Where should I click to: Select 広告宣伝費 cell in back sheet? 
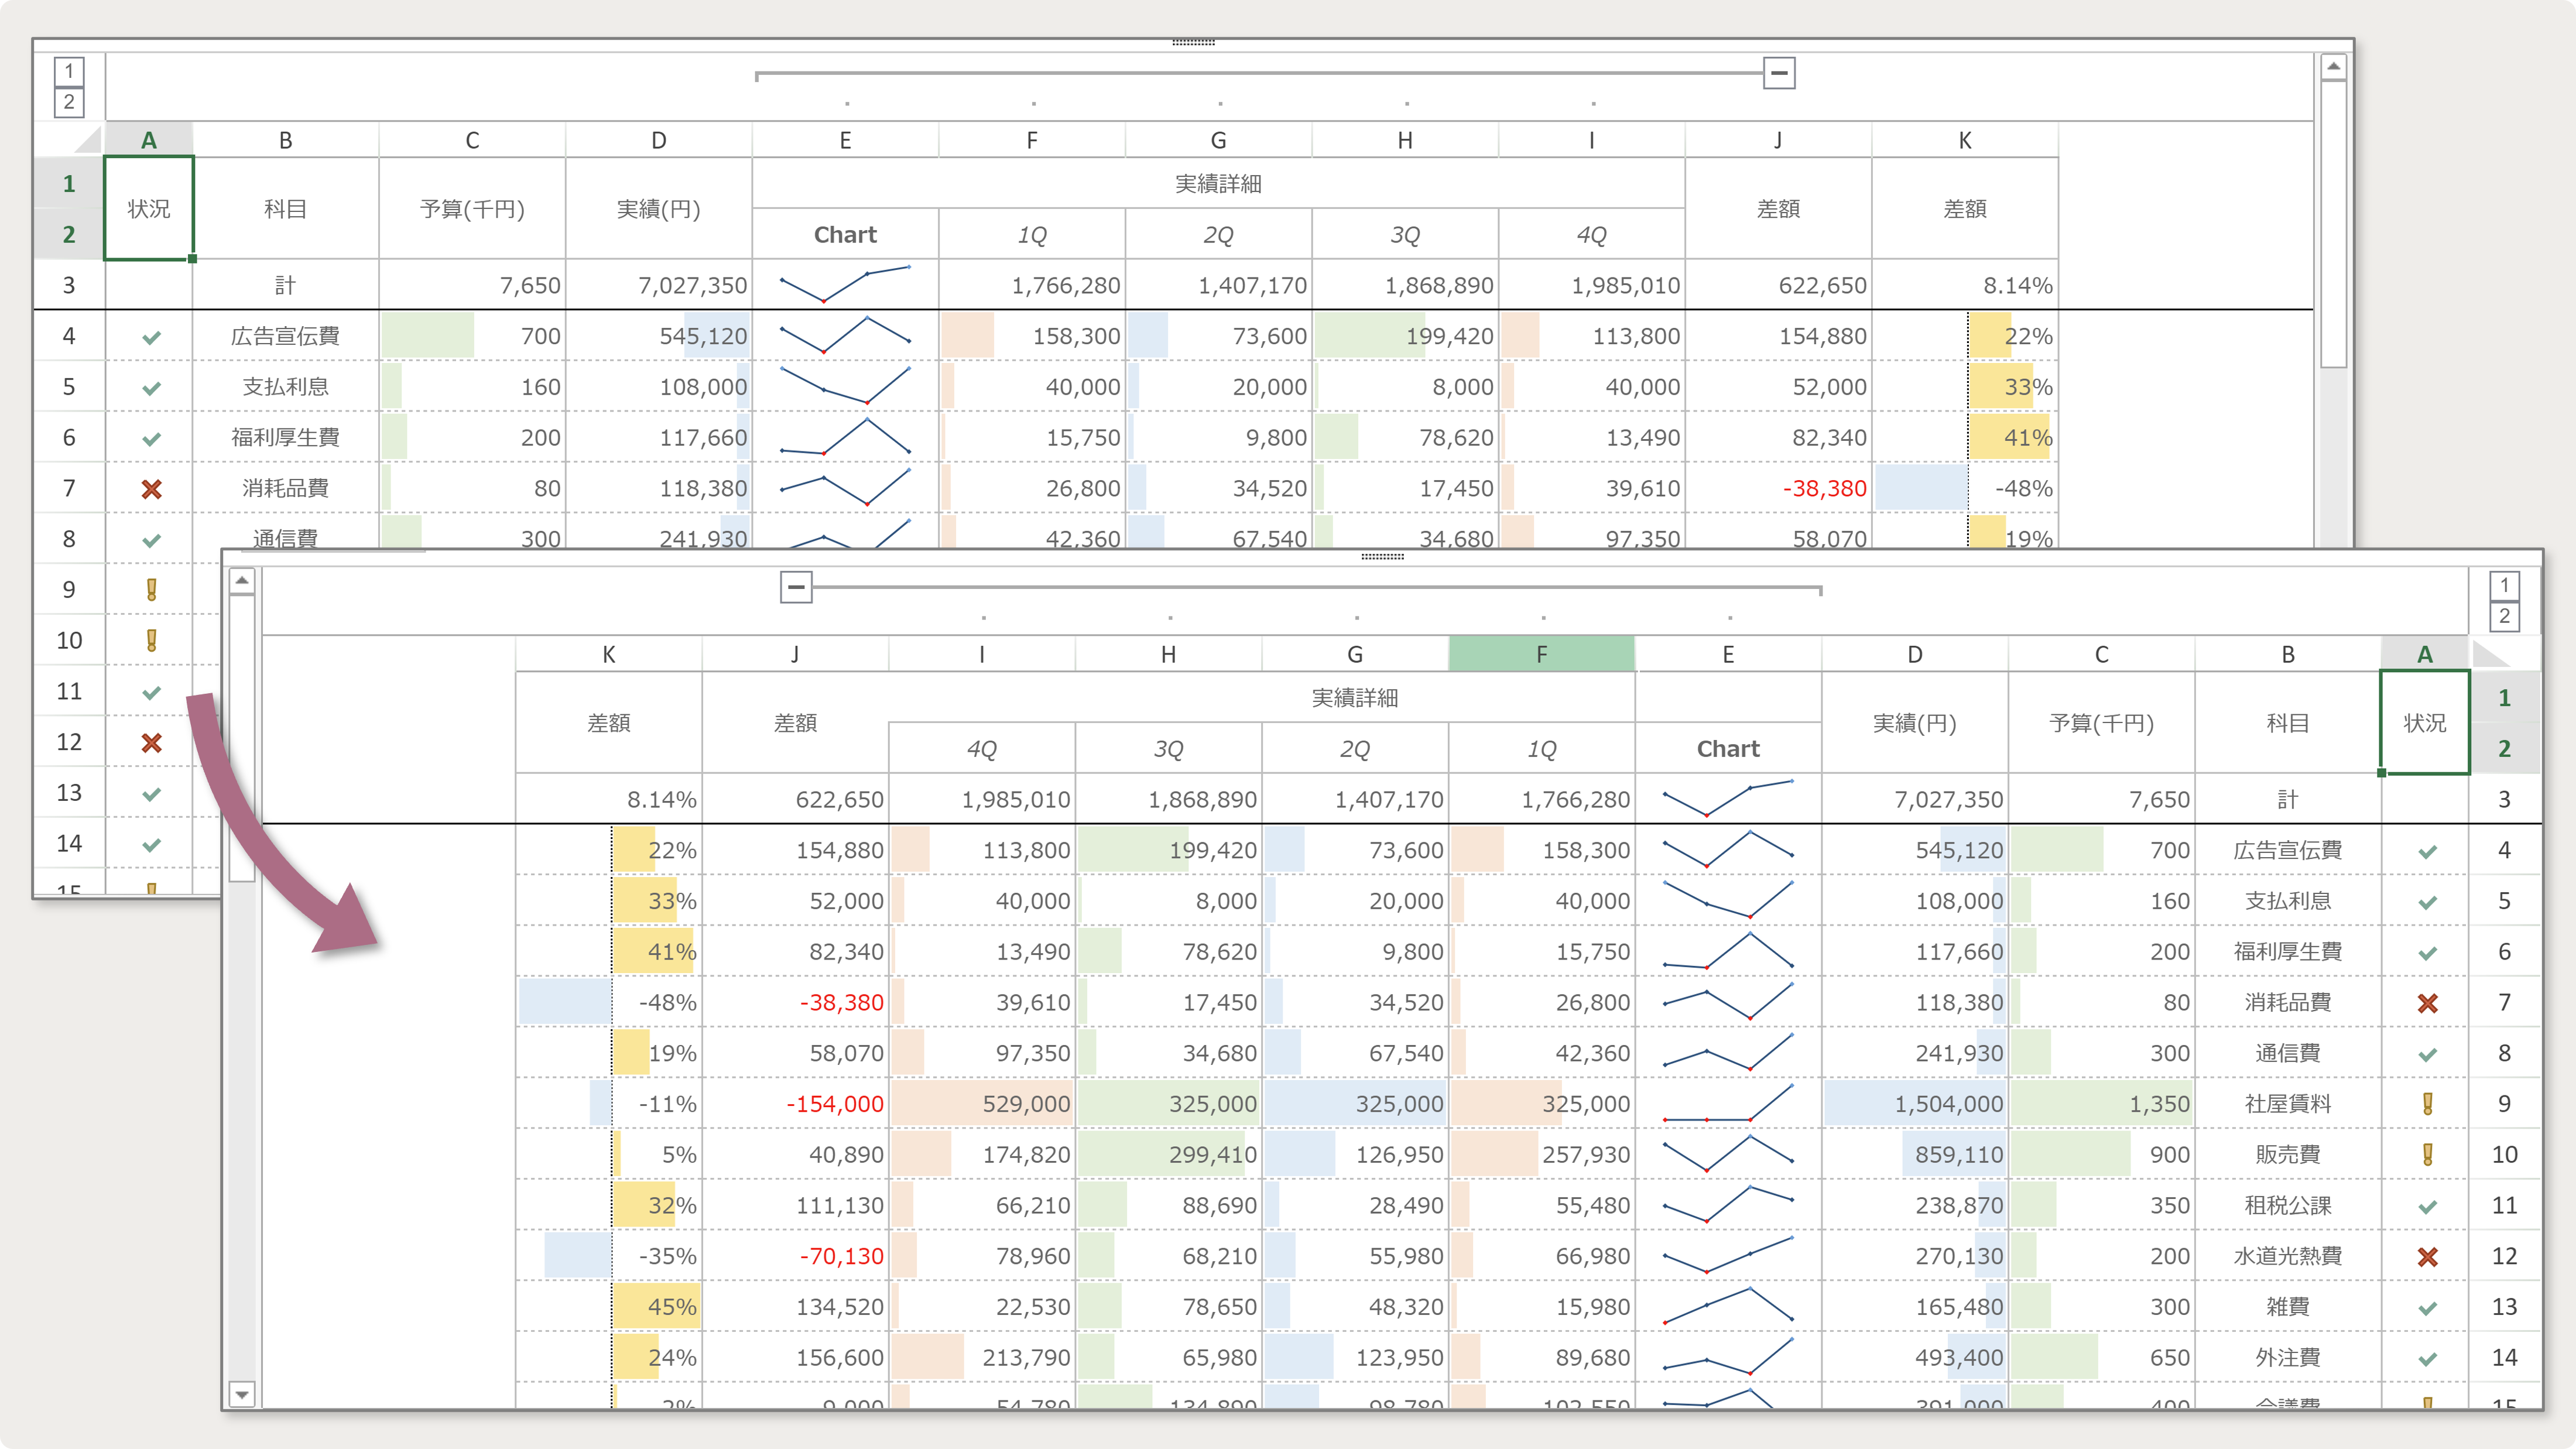pyautogui.click(x=286, y=336)
